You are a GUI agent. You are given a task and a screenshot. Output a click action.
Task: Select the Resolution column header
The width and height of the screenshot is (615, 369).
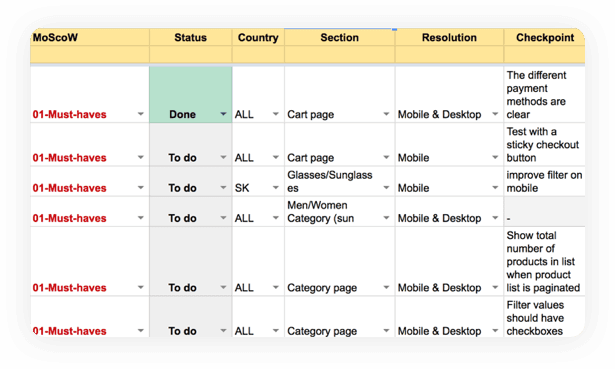point(449,38)
